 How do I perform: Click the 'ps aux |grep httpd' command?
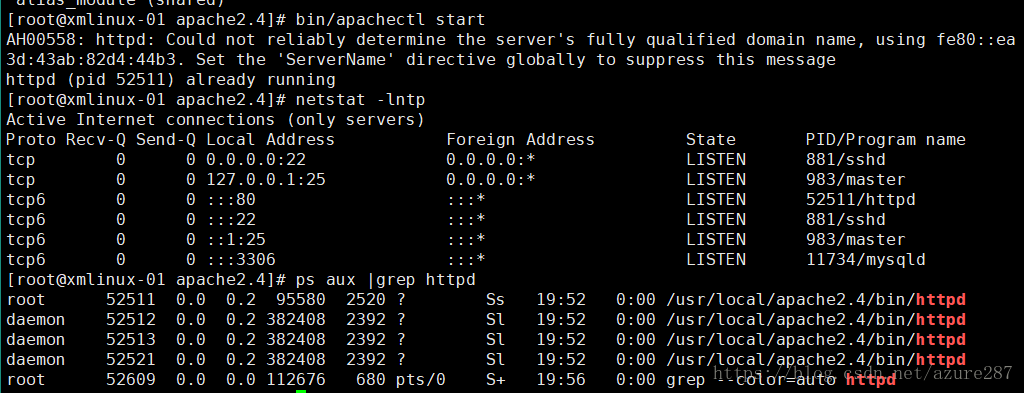(x=385, y=280)
